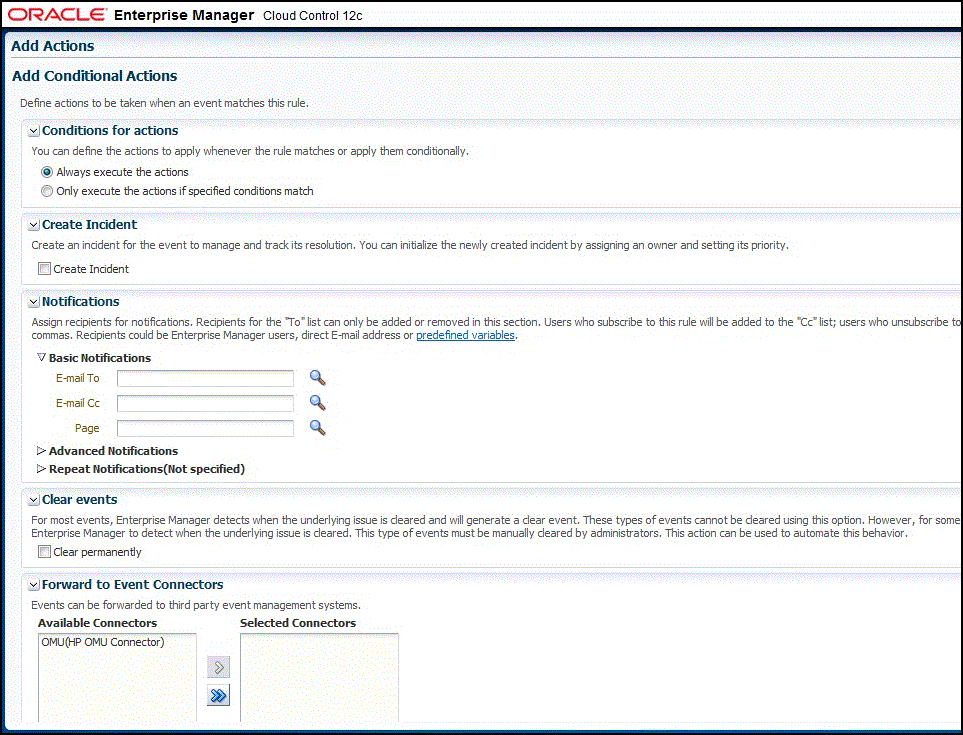Select 'Always execute the actions' option
This screenshot has height=735, width=963.
pyautogui.click(x=46, y=171)
